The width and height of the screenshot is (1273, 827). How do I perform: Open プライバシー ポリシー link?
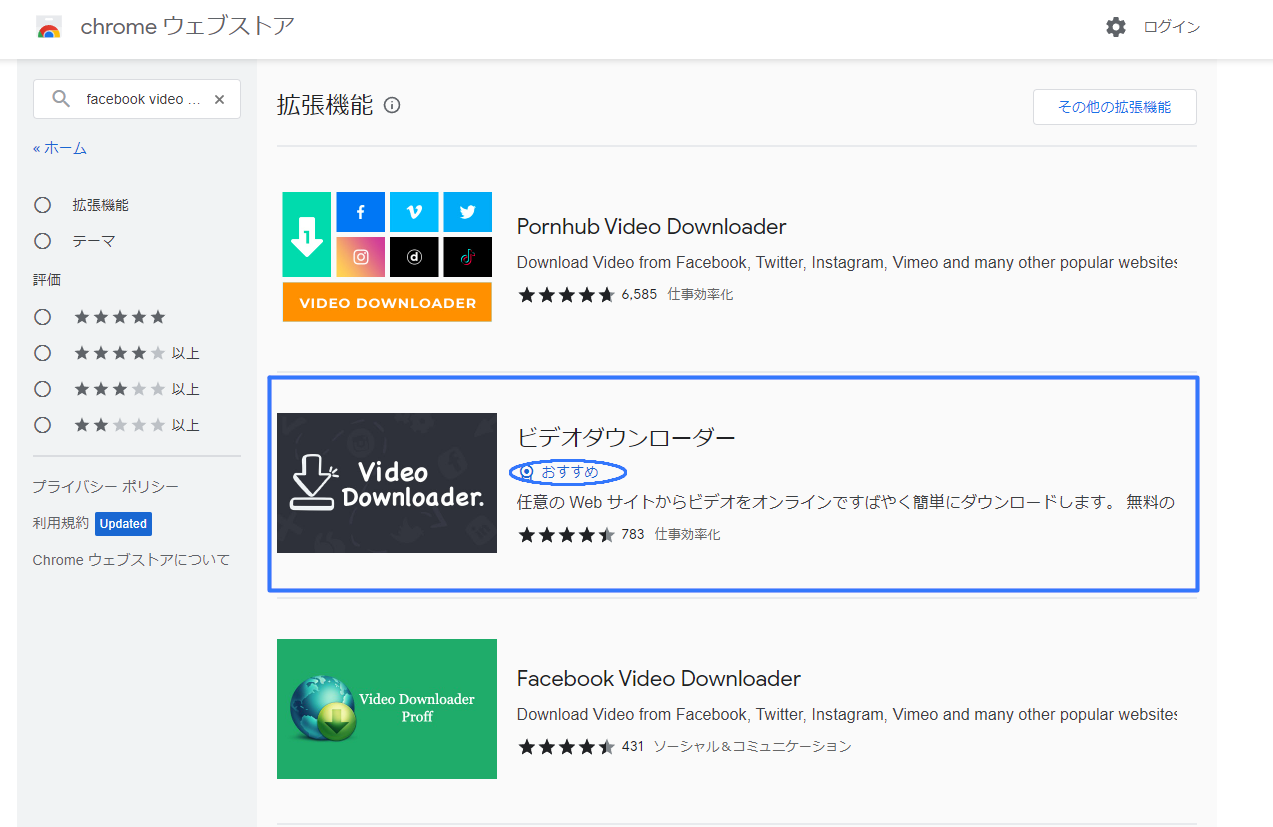pyautogui.click(x=105, y=487)
